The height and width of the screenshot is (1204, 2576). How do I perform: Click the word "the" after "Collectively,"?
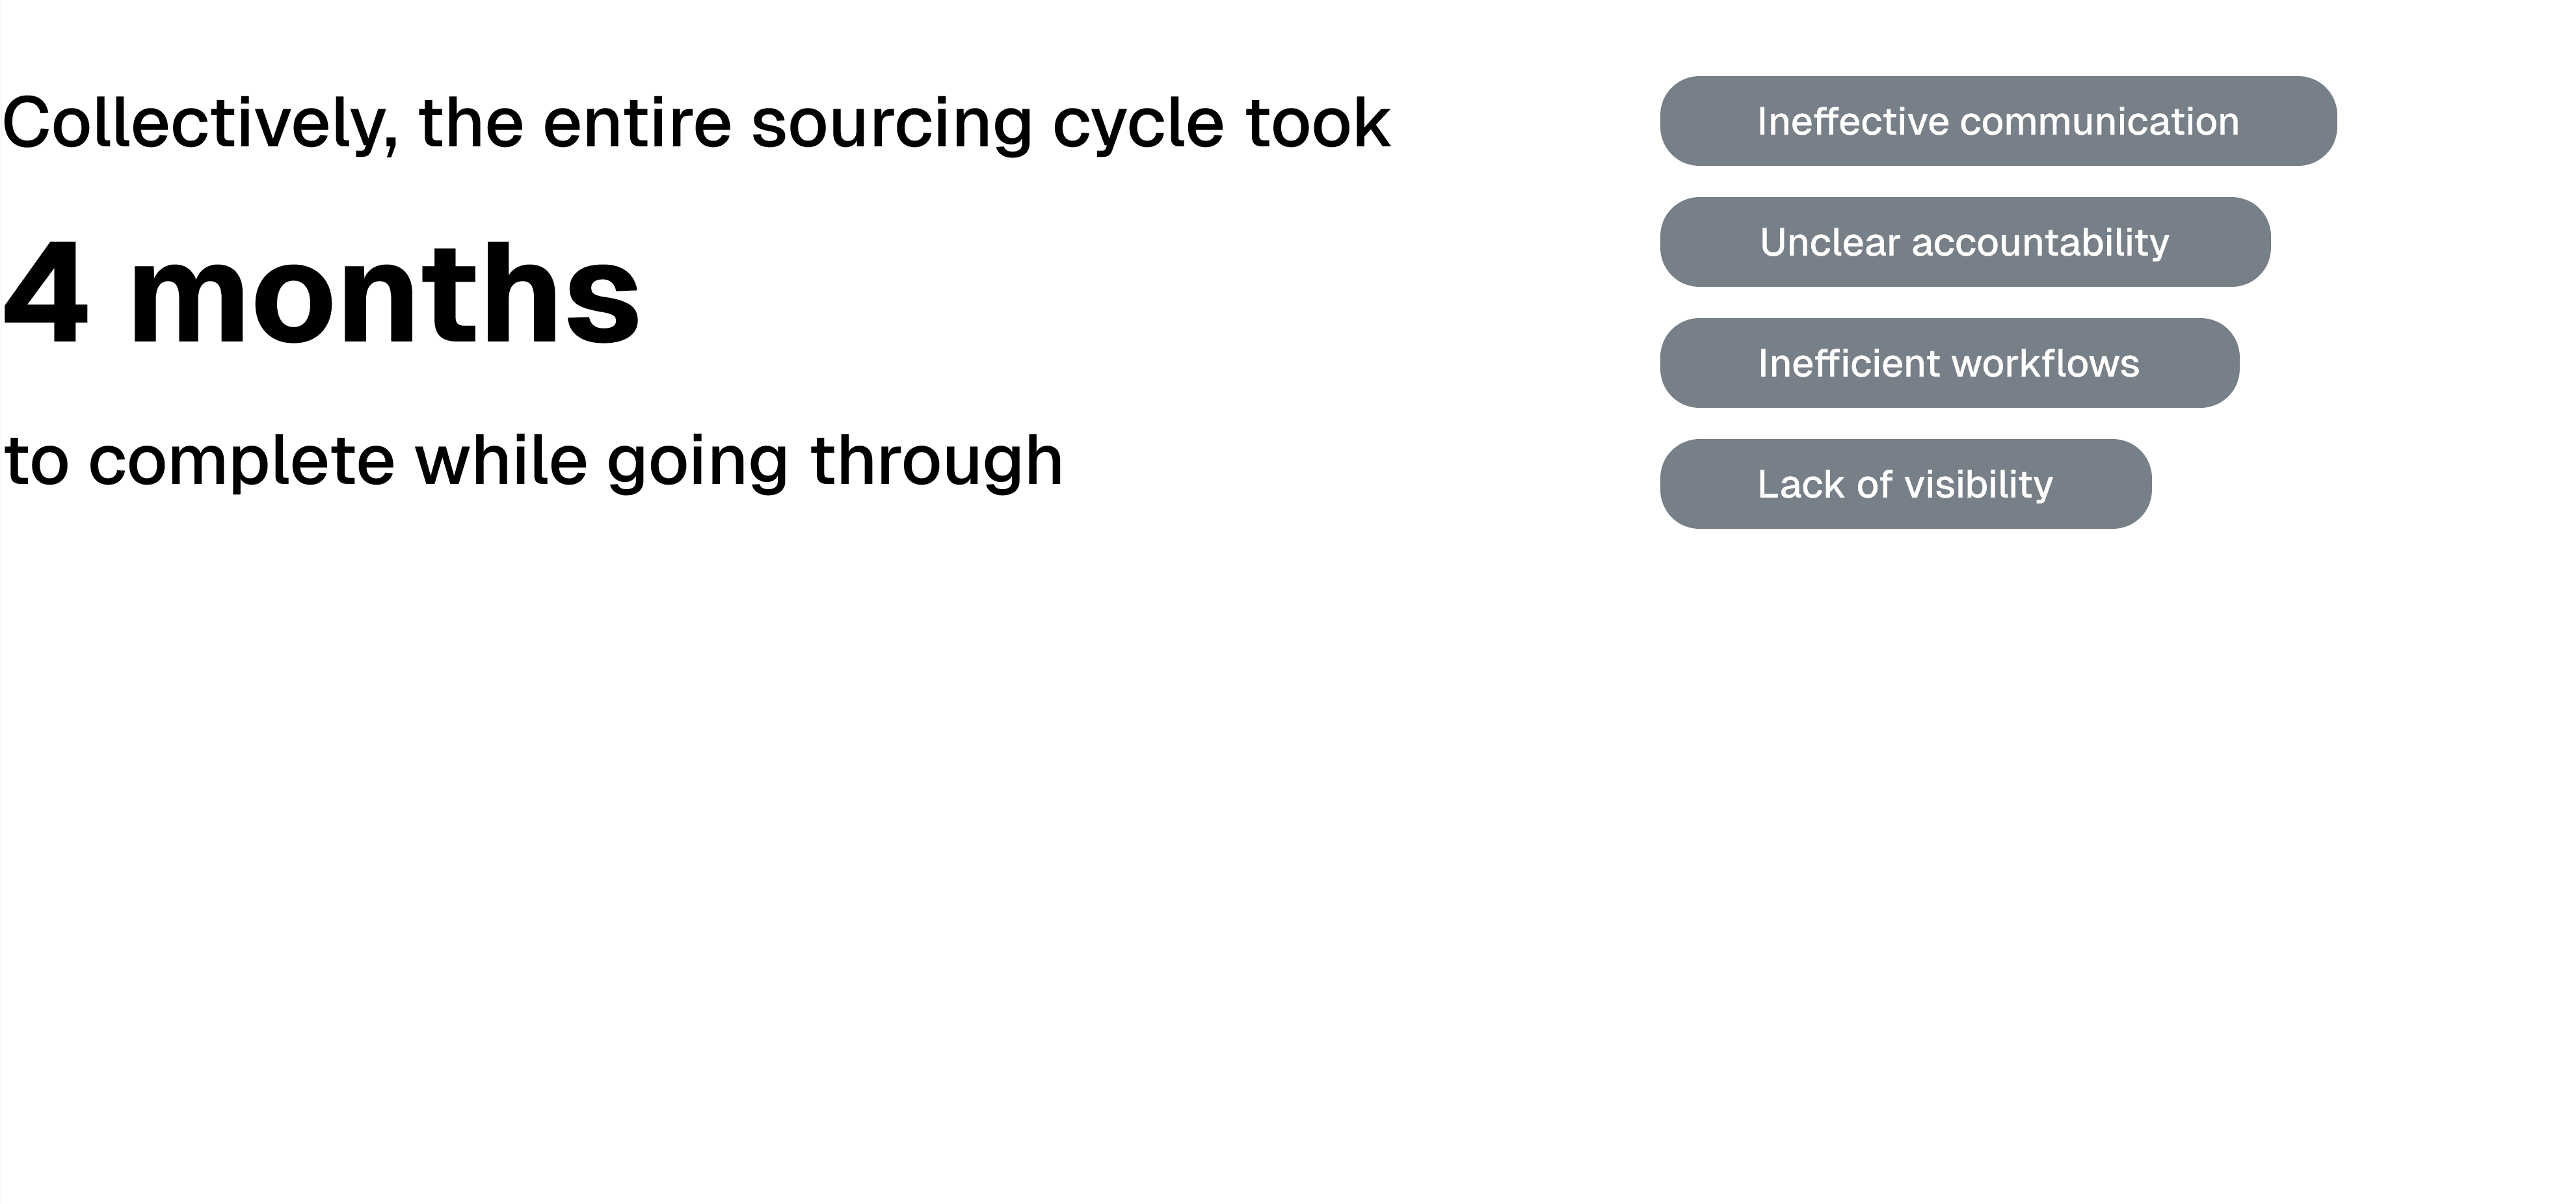coord(471,122)
